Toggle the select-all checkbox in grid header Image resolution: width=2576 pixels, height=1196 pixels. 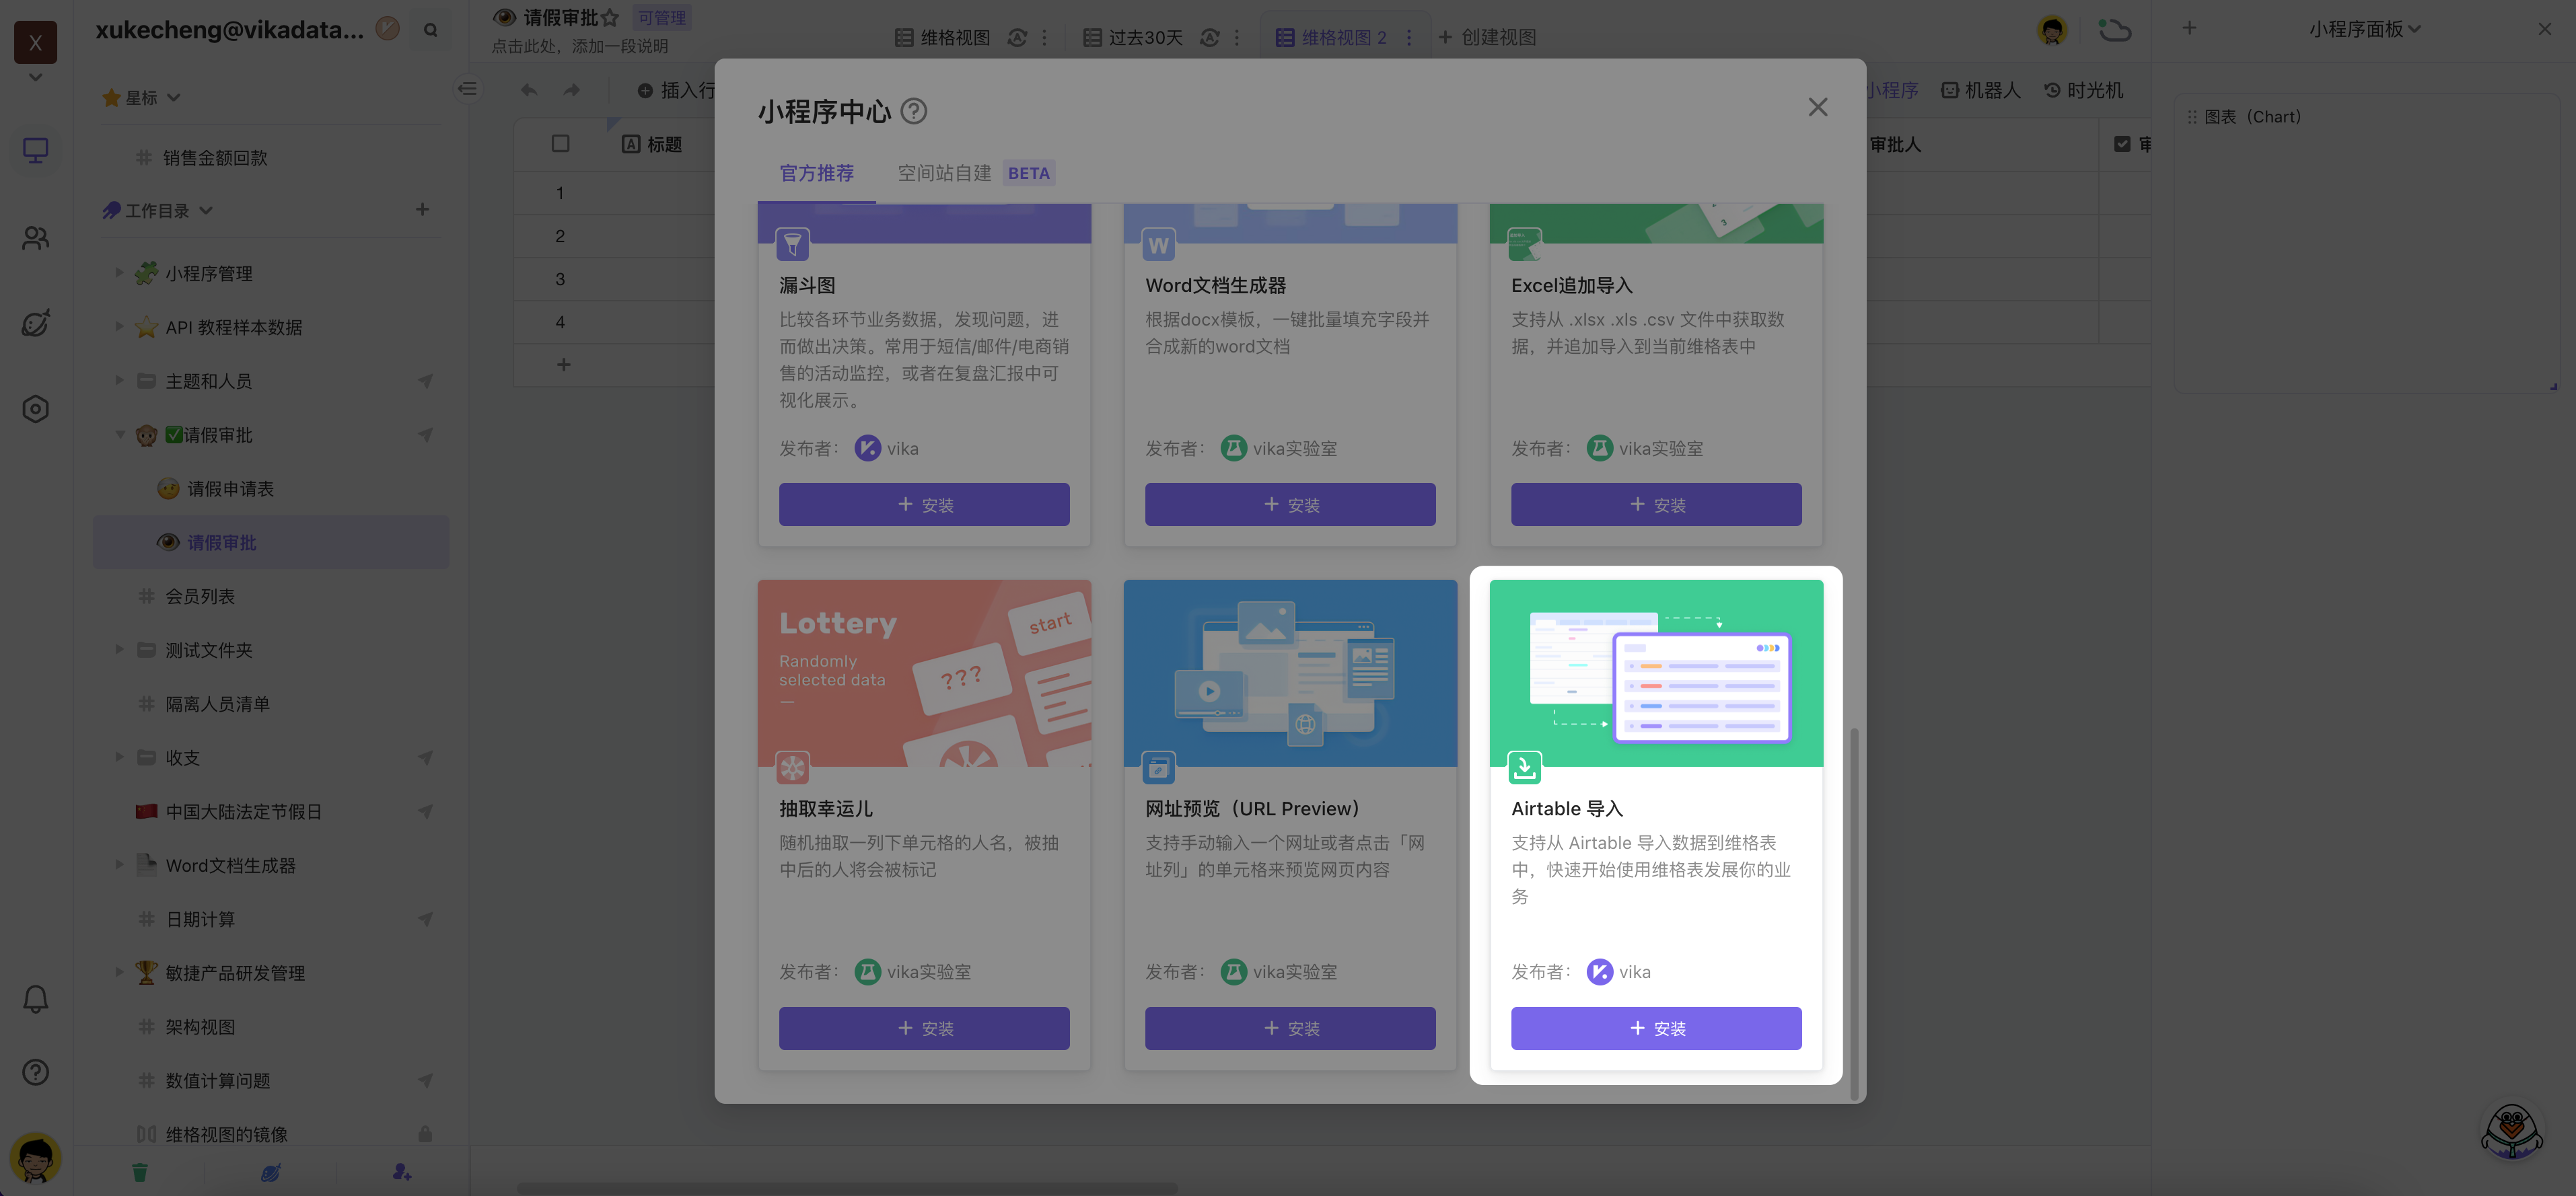pos(560,144)
